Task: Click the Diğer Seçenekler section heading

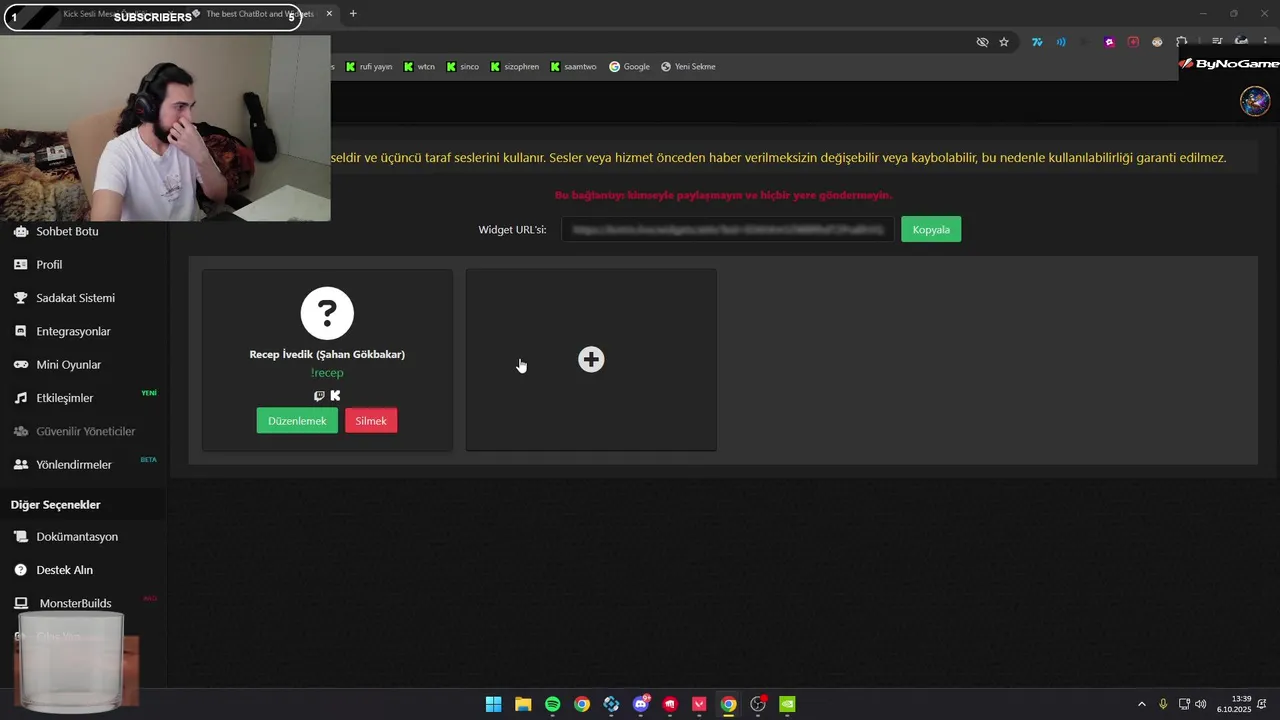Action: pos(56,505)
